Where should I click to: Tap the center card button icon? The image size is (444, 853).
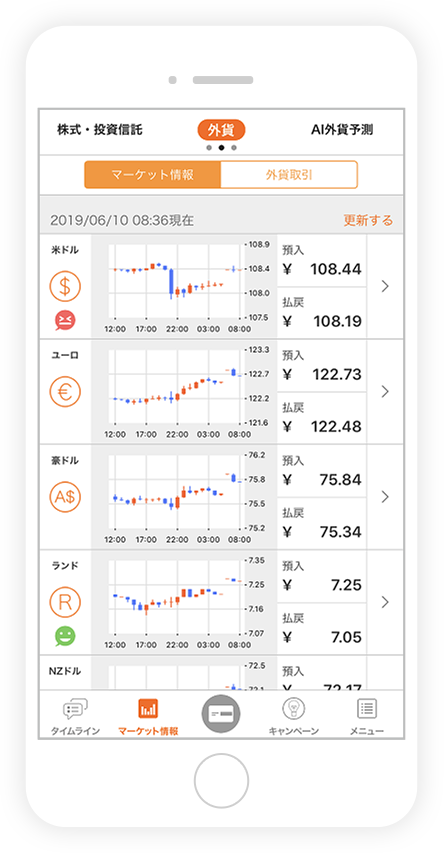220,713
